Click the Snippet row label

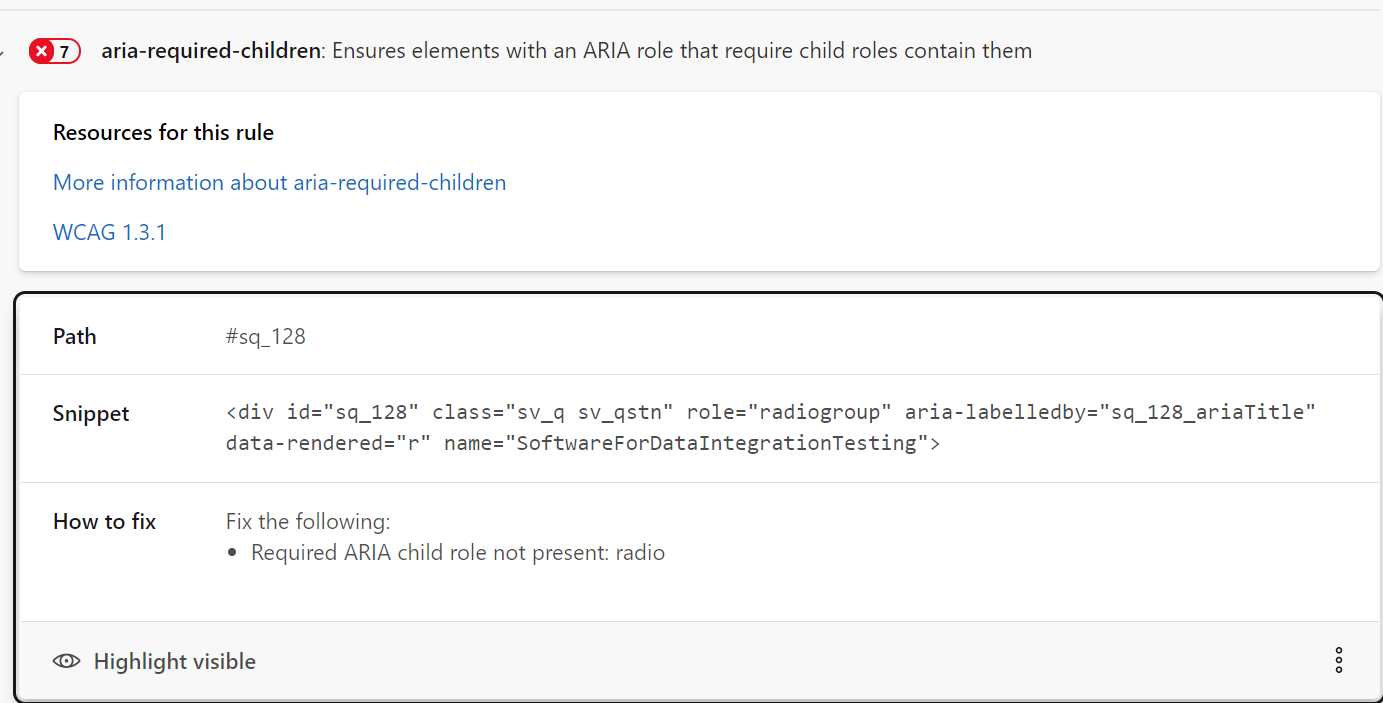[x=91, y=413]
